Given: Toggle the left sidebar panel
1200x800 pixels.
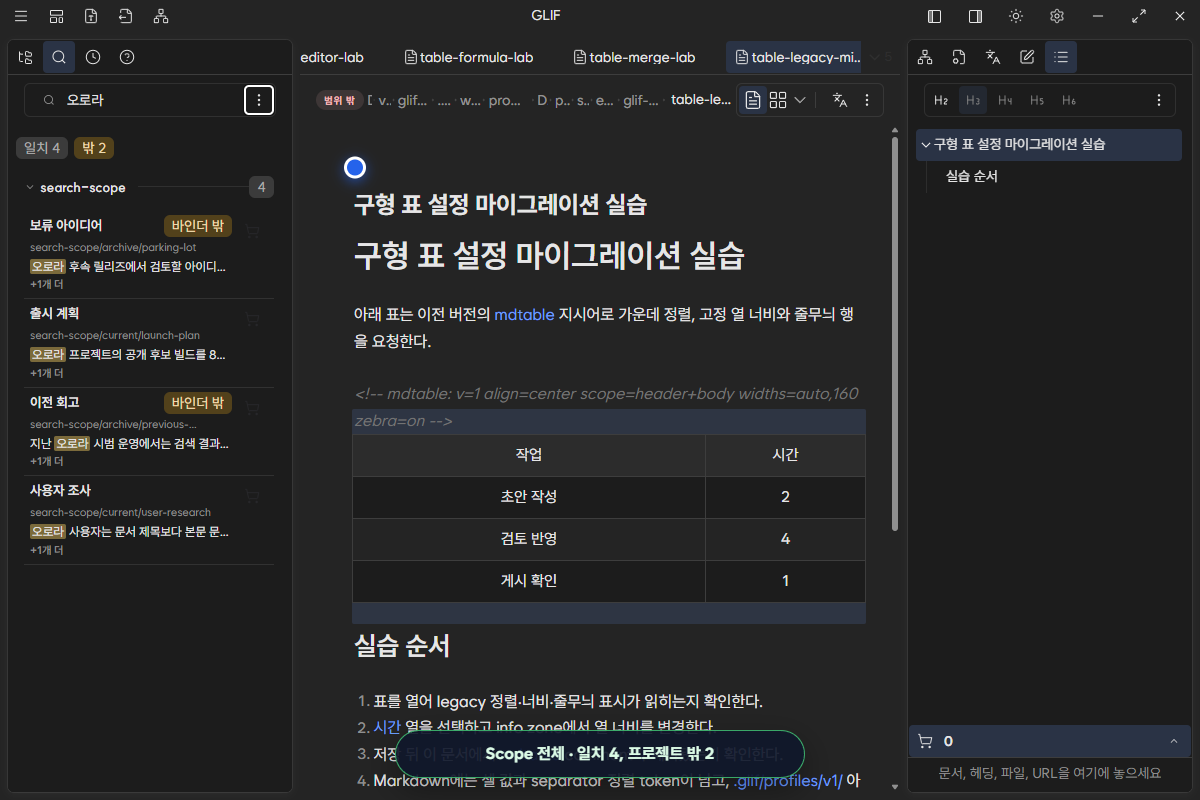Looking at the screenshot, I should 935,16.
